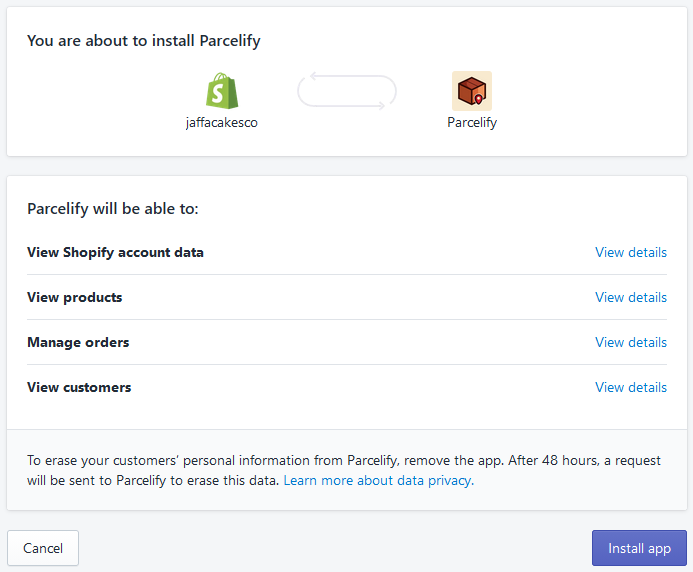This screenshot has height=572, width=693.
Task: Click the 'You are about to install Parcelify' heading
Action: pos(144,41)
